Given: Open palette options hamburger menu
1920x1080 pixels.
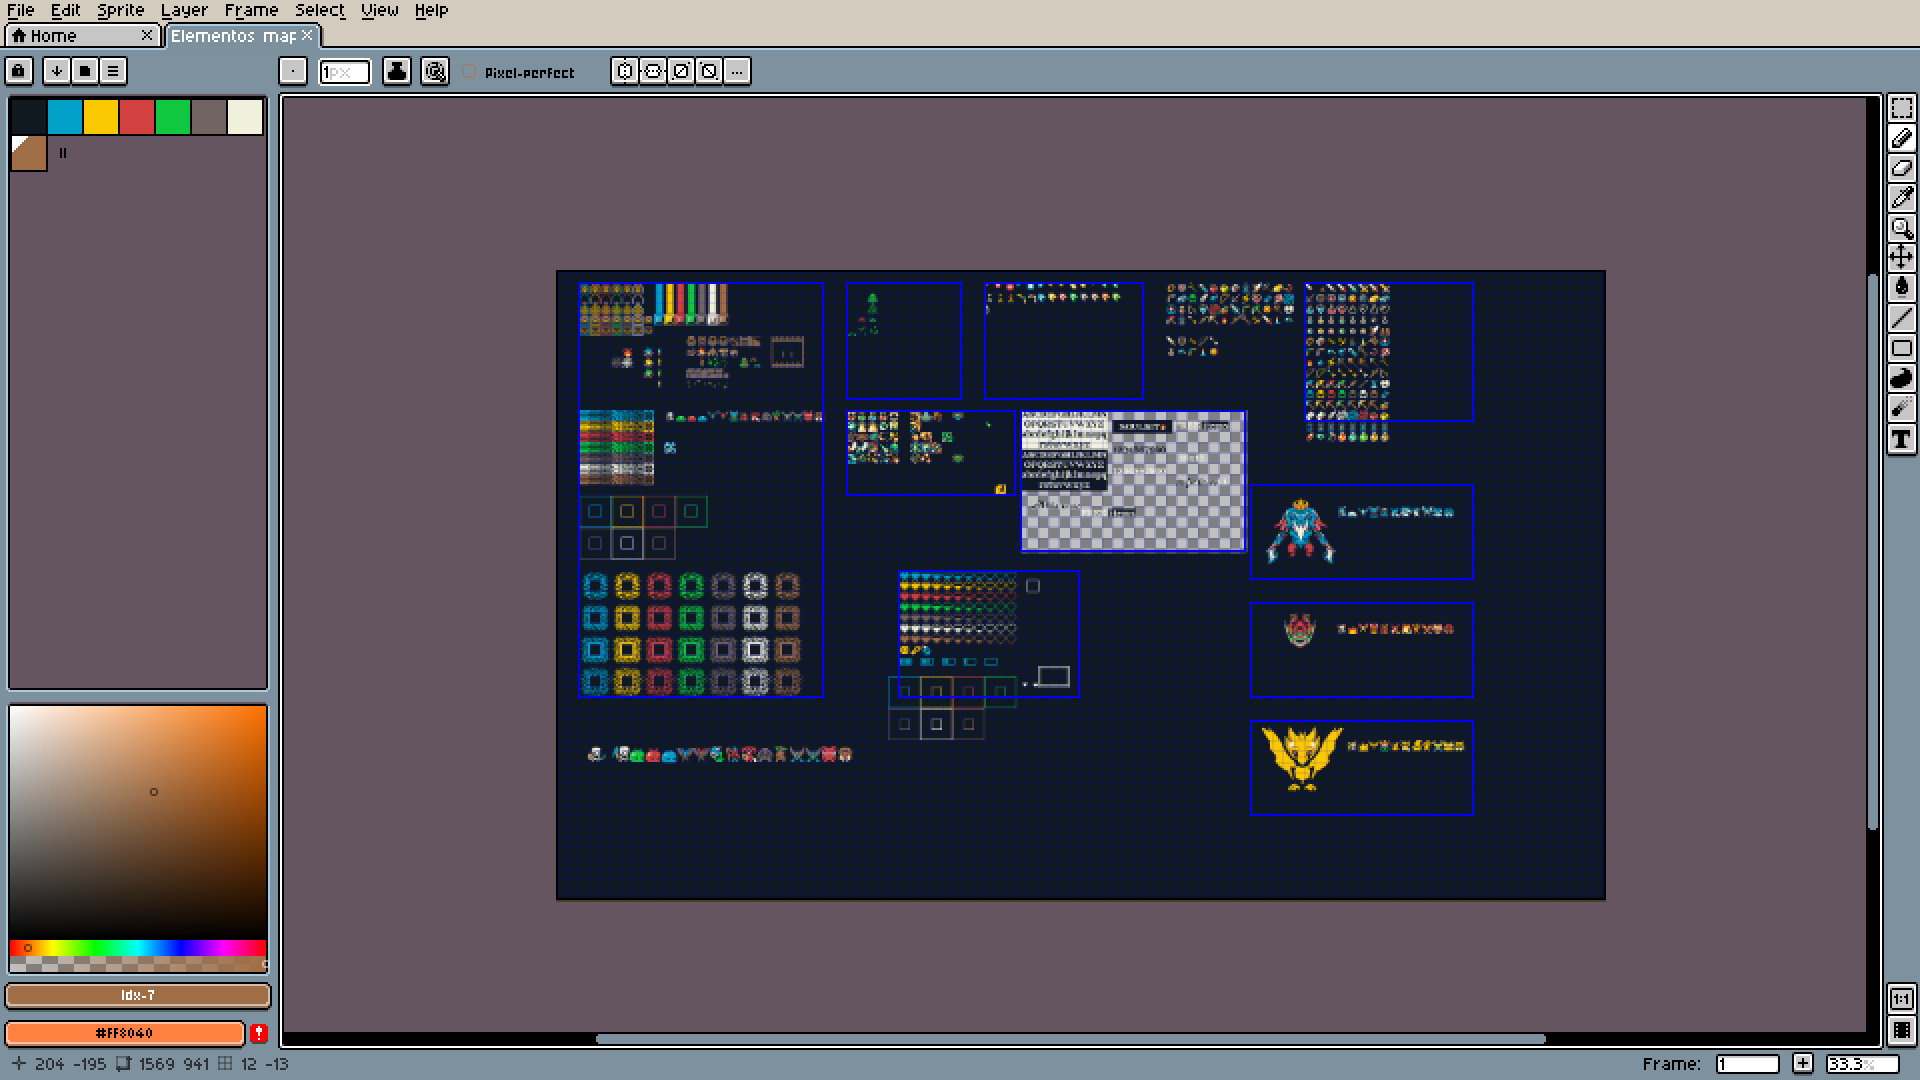Looking at the screenshot, I should (x=113, y=71).
